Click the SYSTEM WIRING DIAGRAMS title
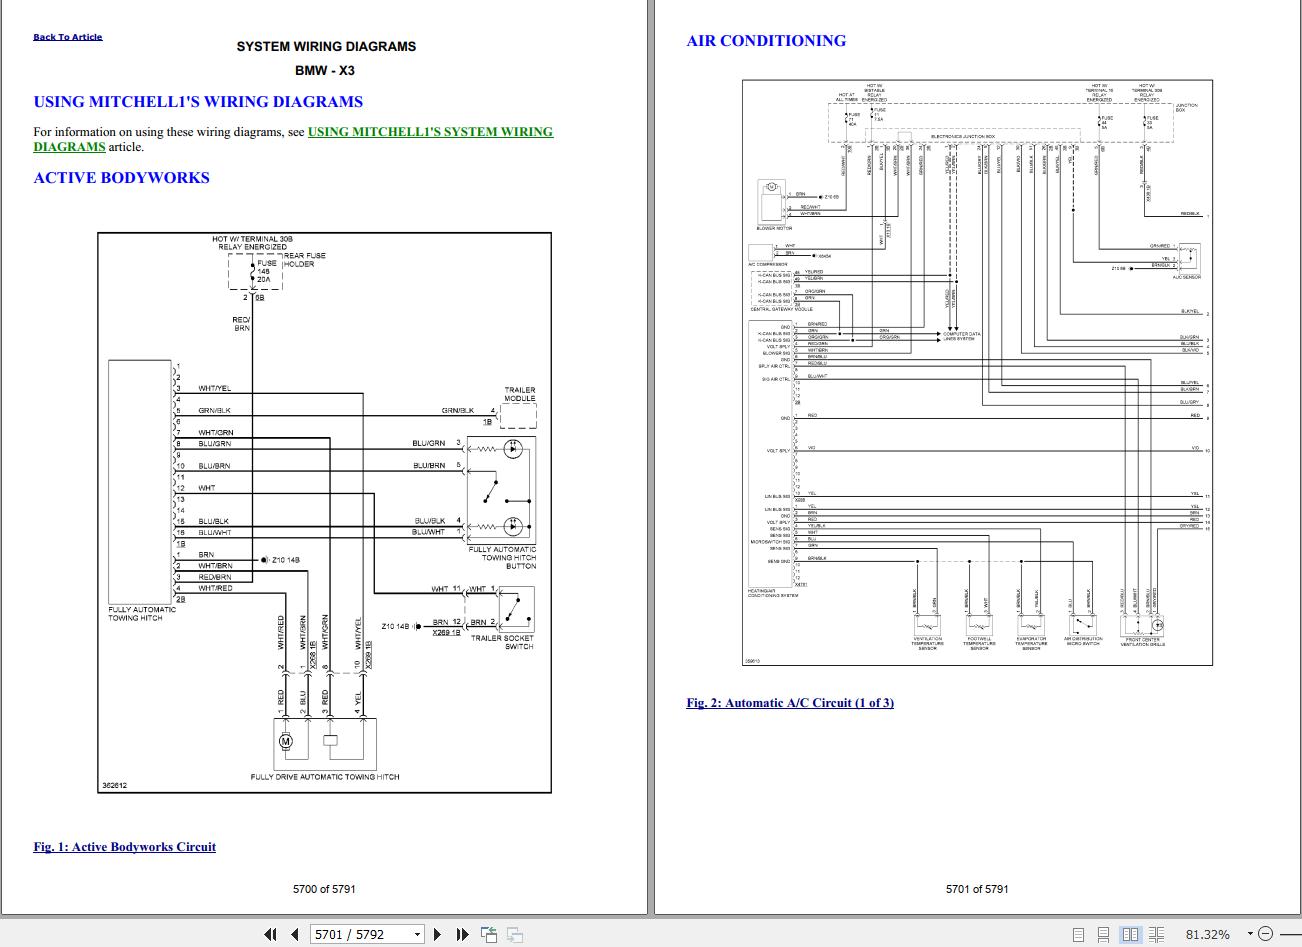Viewport: 1302px width, 947px height. (326, 46)
